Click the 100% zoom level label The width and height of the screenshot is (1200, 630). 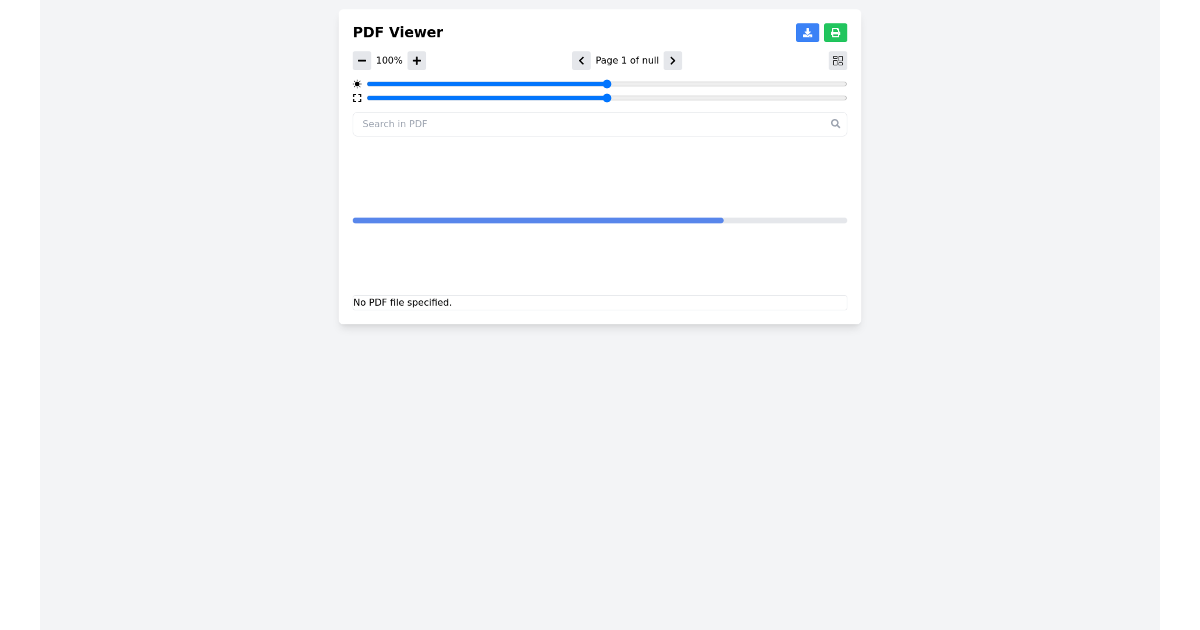click(x=389, y=60)
